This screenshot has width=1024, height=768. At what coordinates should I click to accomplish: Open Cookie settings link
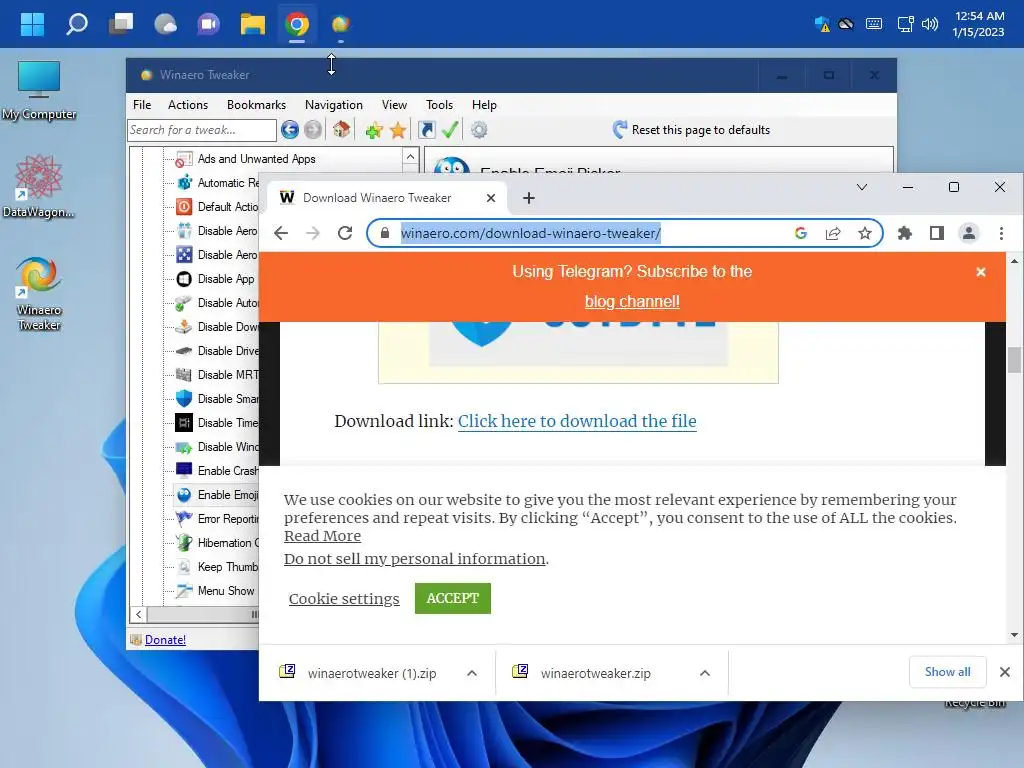tap(344, 599)
